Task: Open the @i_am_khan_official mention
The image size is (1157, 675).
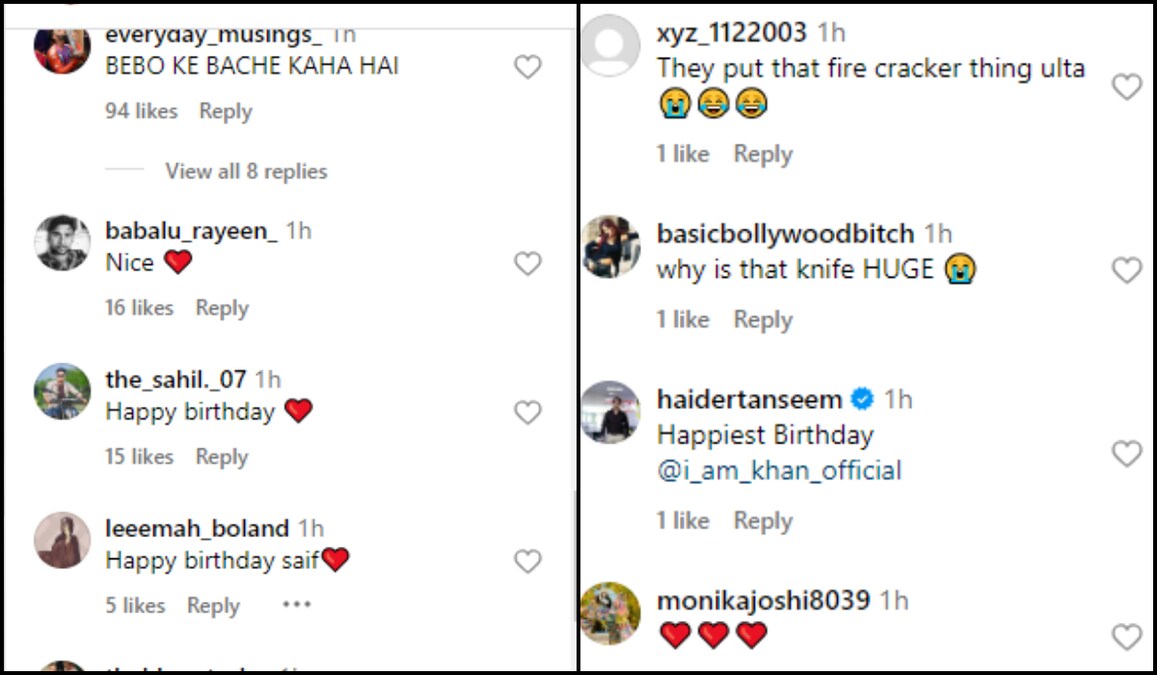Action: point(779,469)
